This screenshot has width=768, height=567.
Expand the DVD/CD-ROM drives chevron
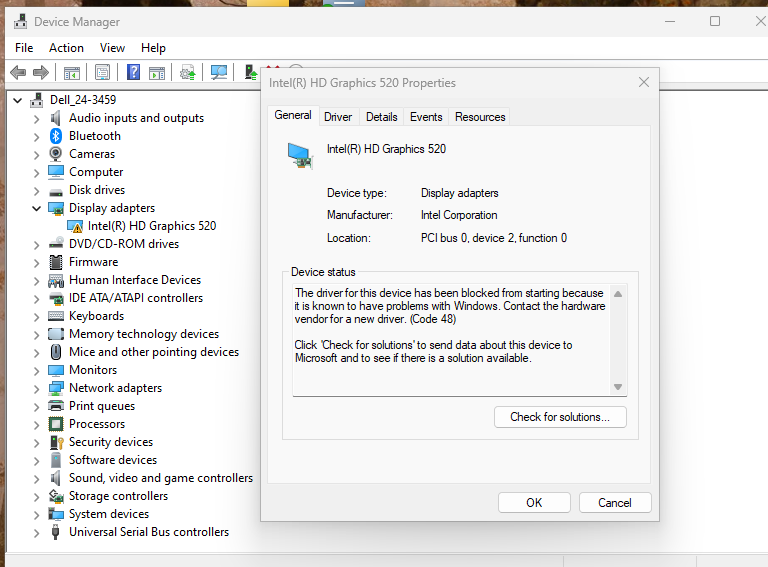click(x=36, y=245)
